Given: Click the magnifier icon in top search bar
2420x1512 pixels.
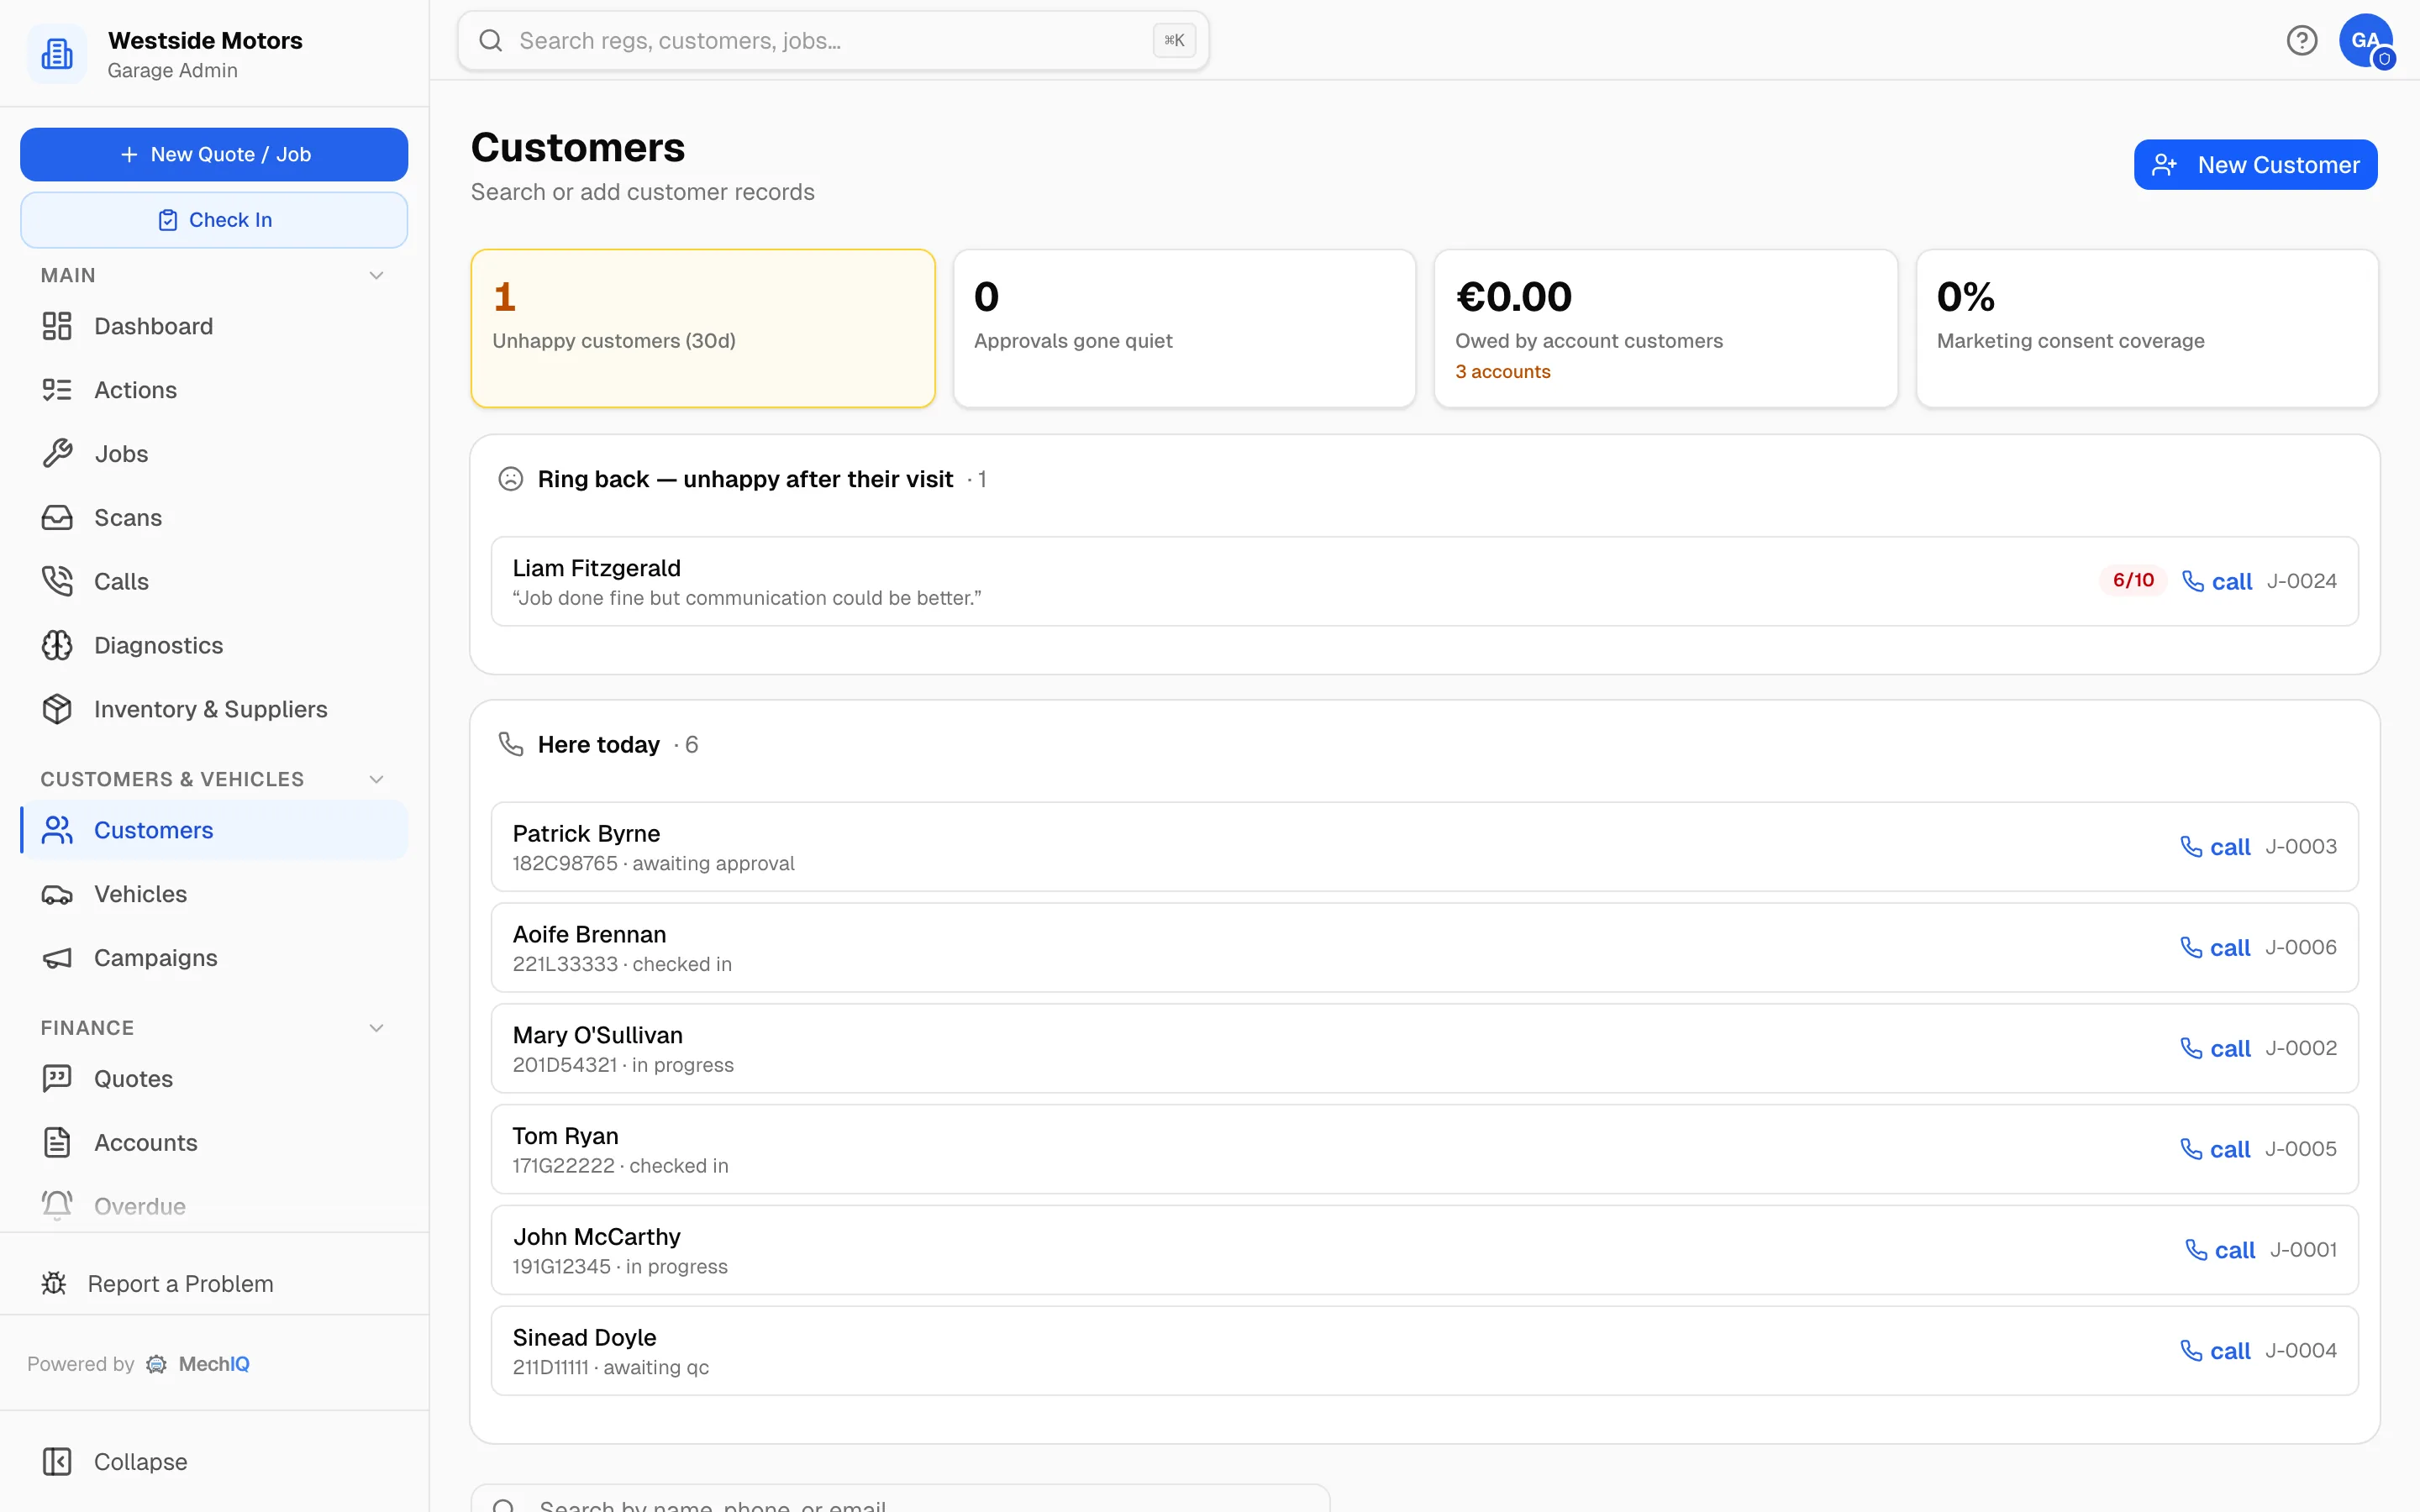Looking at the screenshot, I should click(x=490, y=40).
